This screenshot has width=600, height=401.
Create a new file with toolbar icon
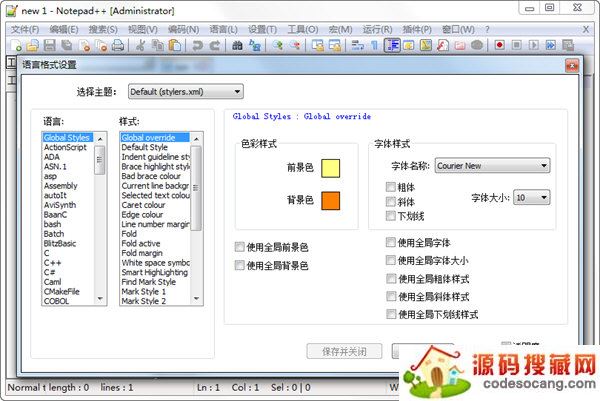pyautogui.click(x=16, y=46)
